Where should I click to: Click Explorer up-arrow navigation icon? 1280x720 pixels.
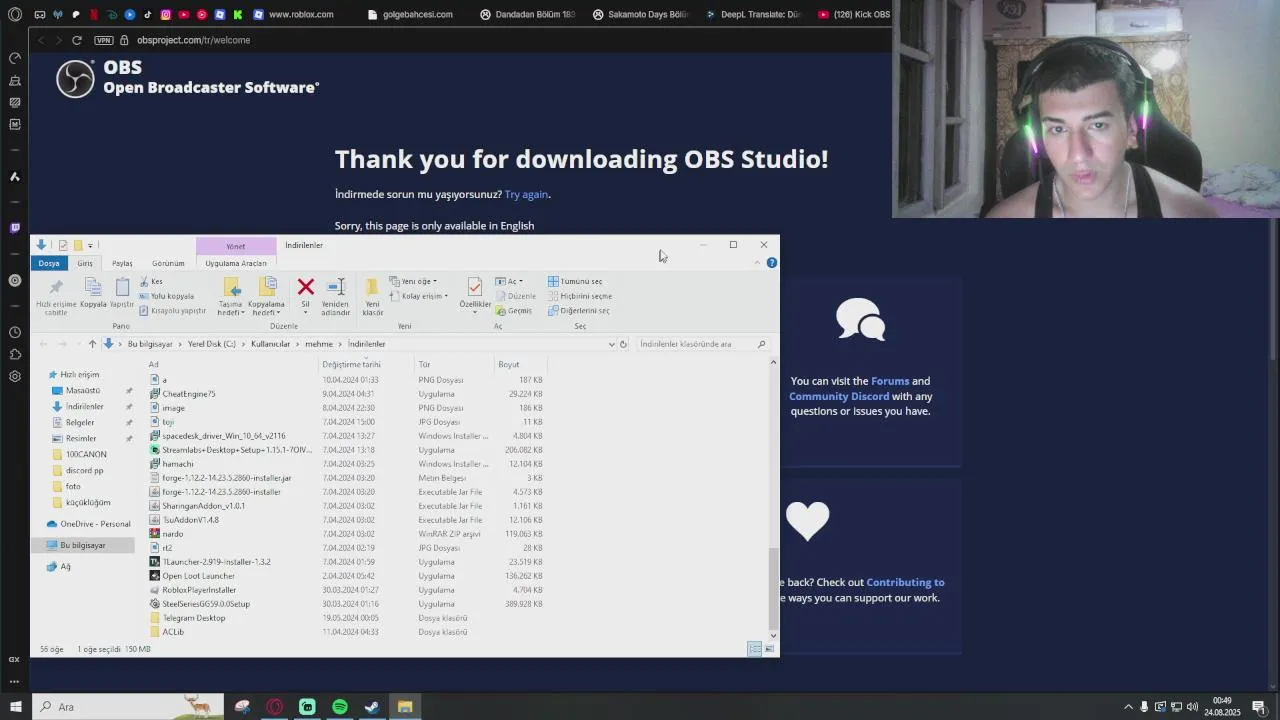92,344
